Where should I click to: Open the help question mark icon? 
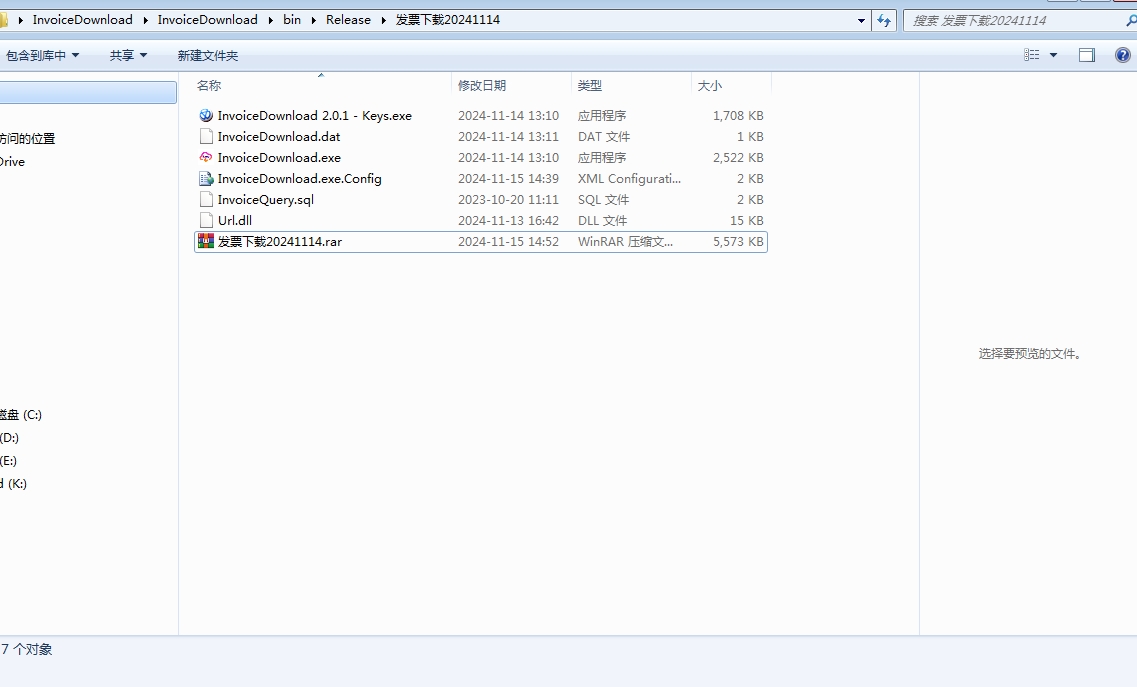pyautogui.click(x=1123, y=55)
